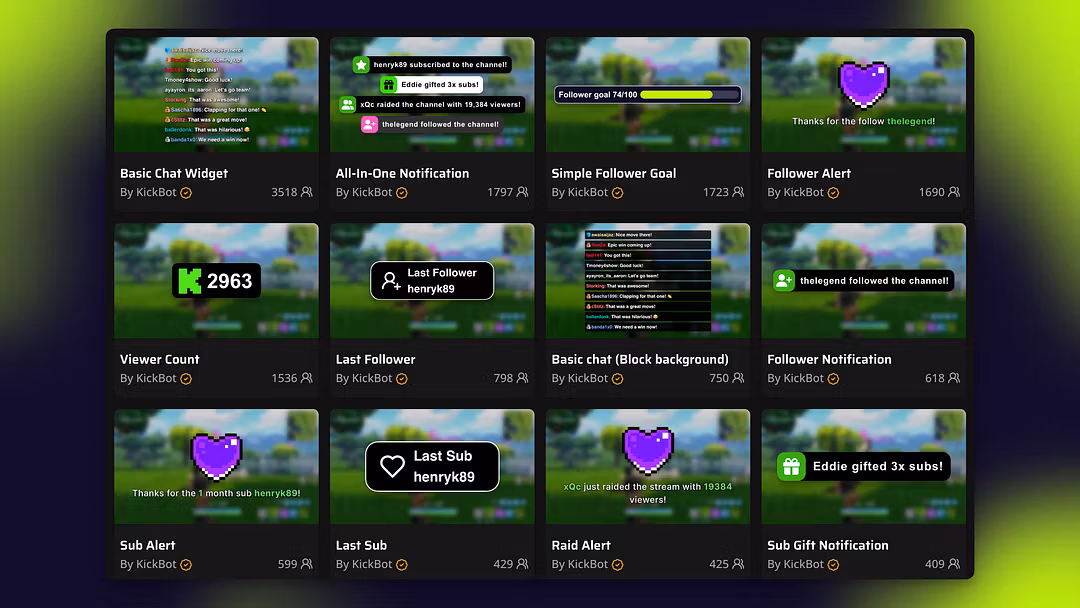The height and width of the screenshot is (608, 1080).
Task: Open the Sub Alert widget thumbnail
Action: pyautogui.click(x=216, y=467)
